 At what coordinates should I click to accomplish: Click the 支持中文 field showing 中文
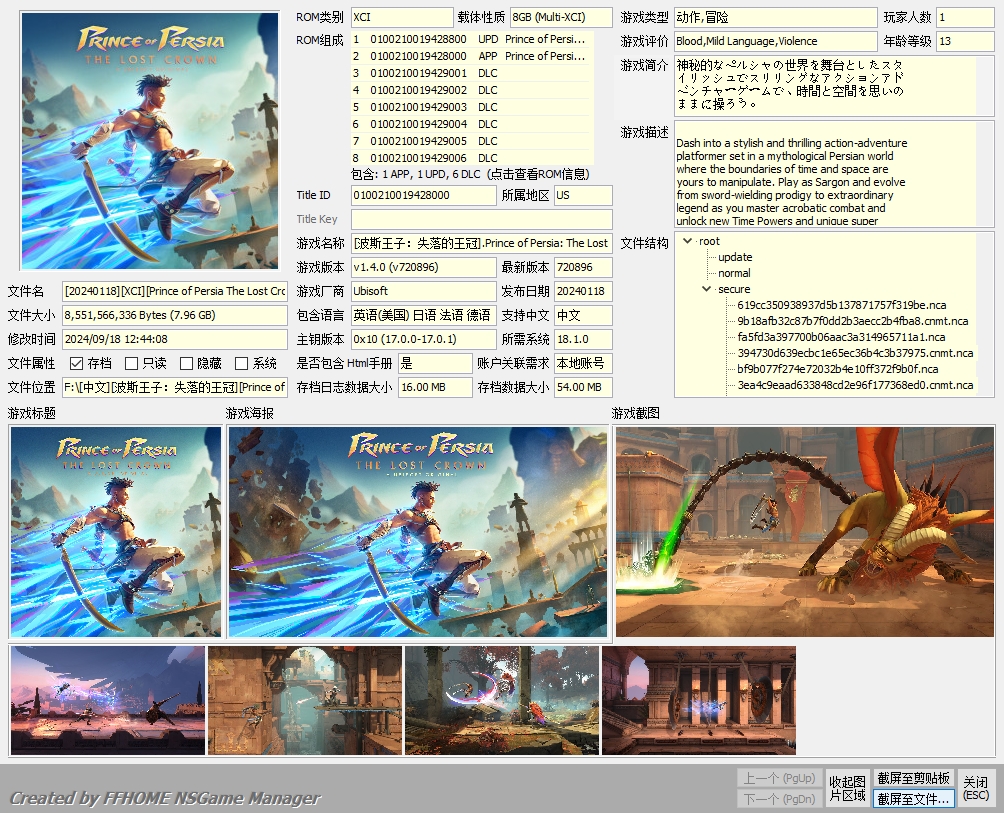coord(583,316)
